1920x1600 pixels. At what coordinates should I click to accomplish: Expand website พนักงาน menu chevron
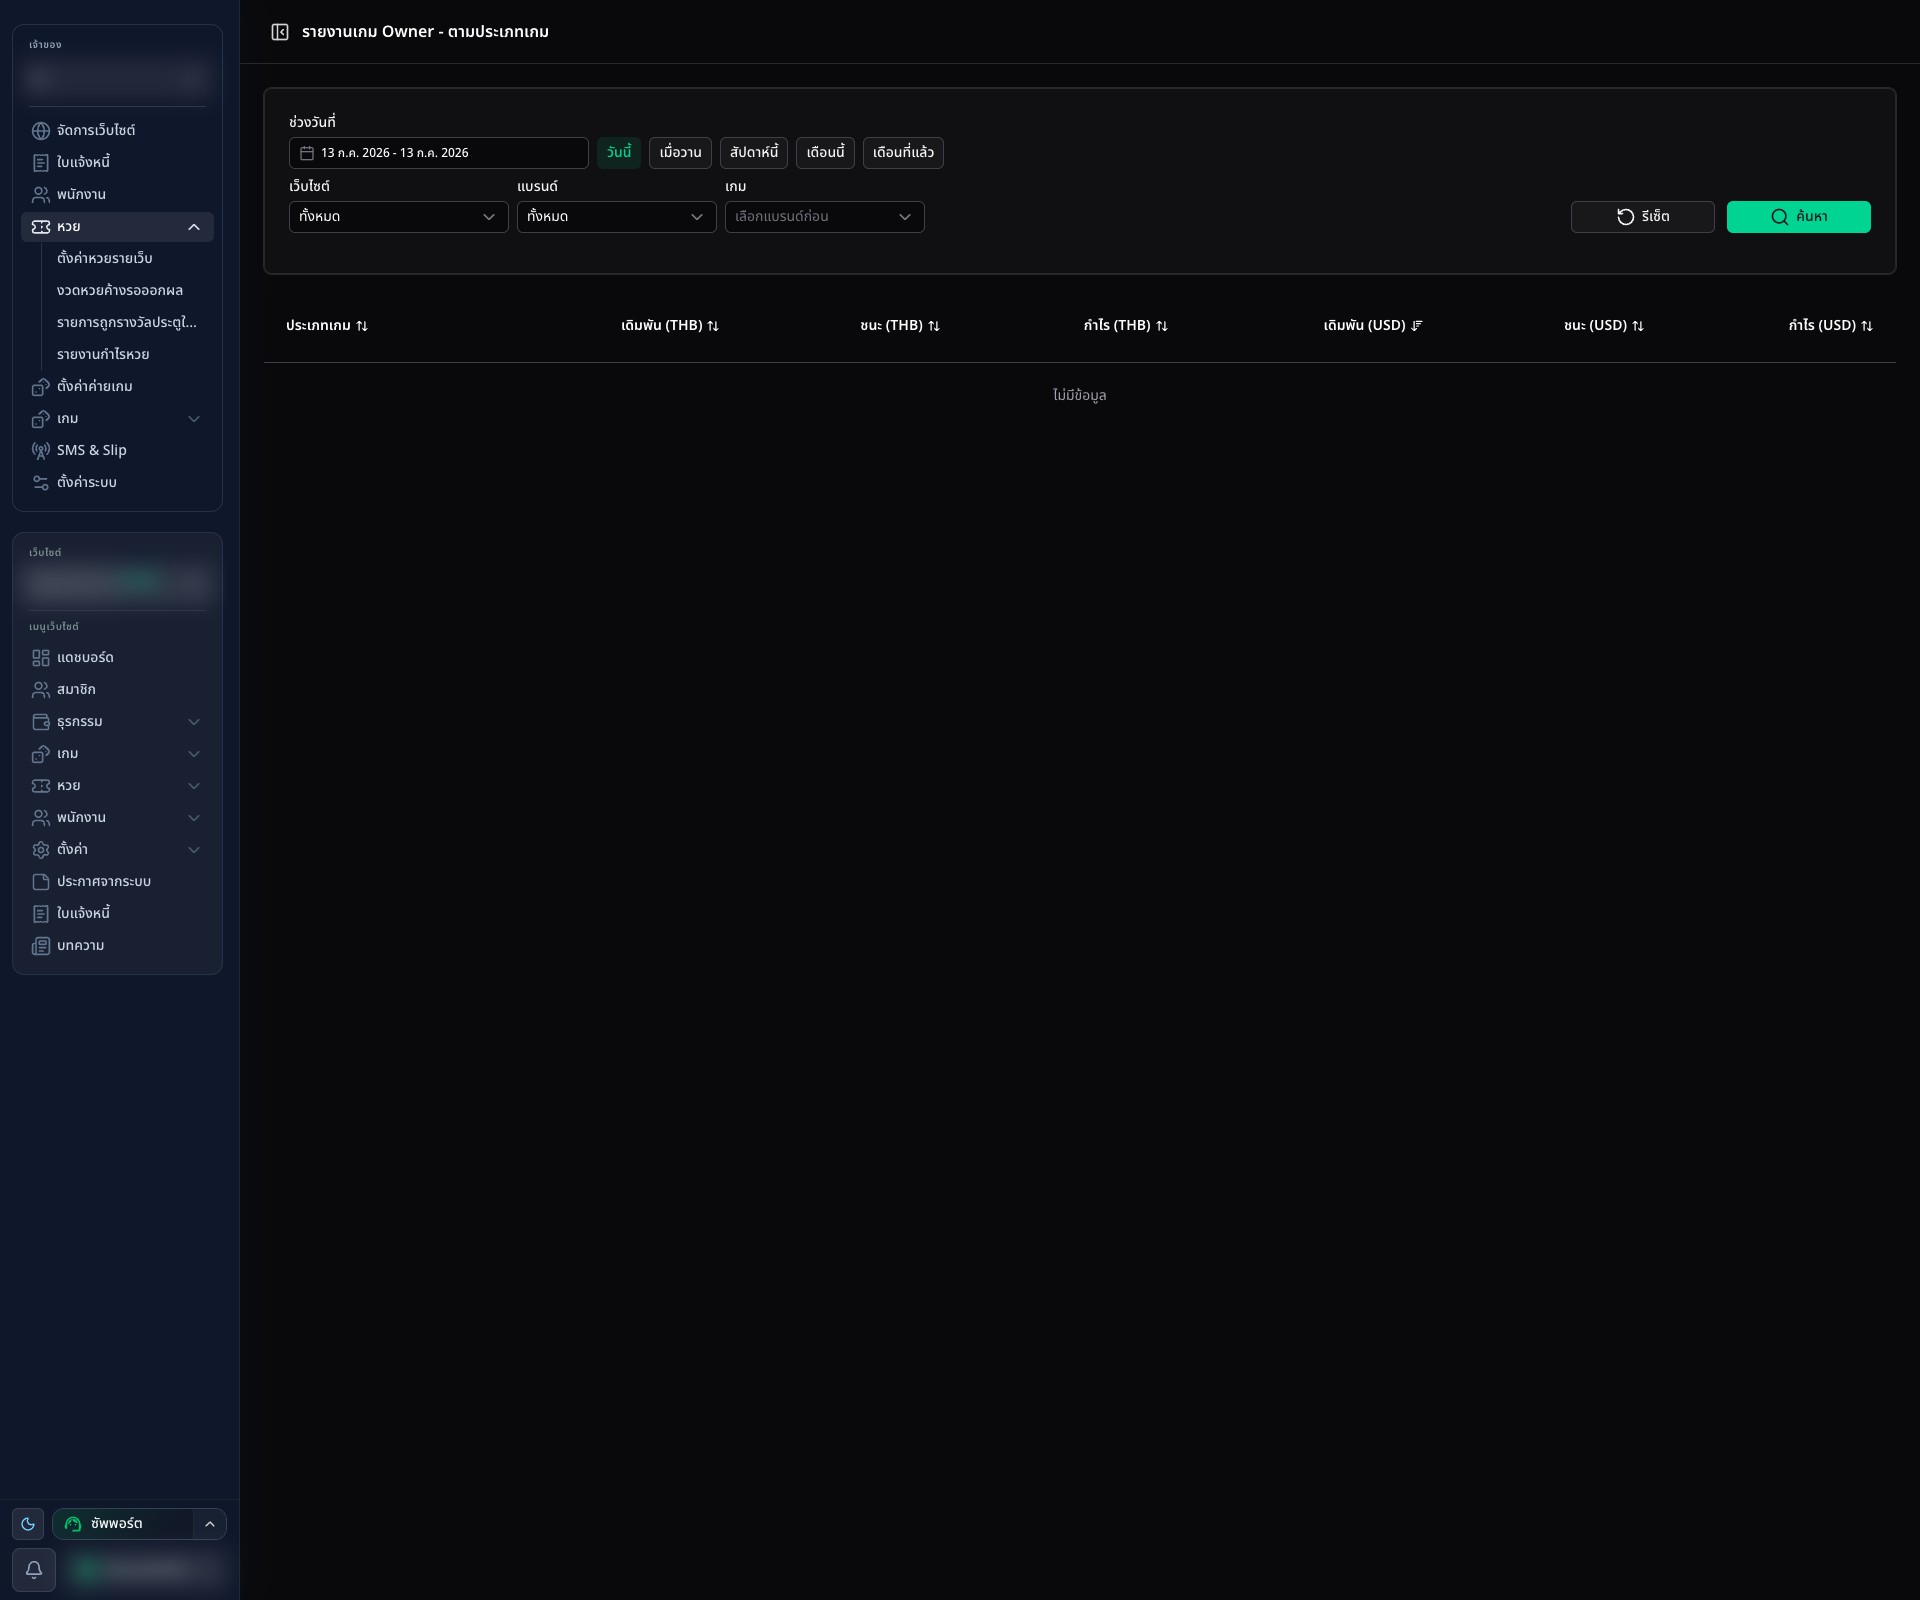coord(194,818)
